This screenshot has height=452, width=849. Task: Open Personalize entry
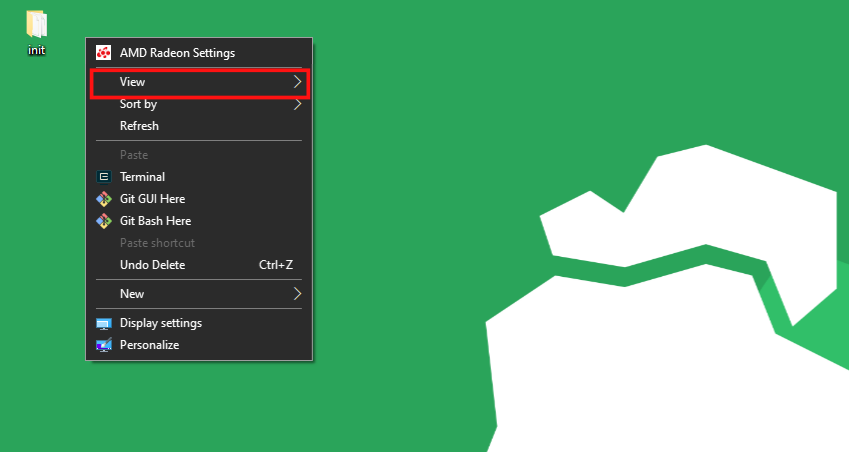click(199, 345)
